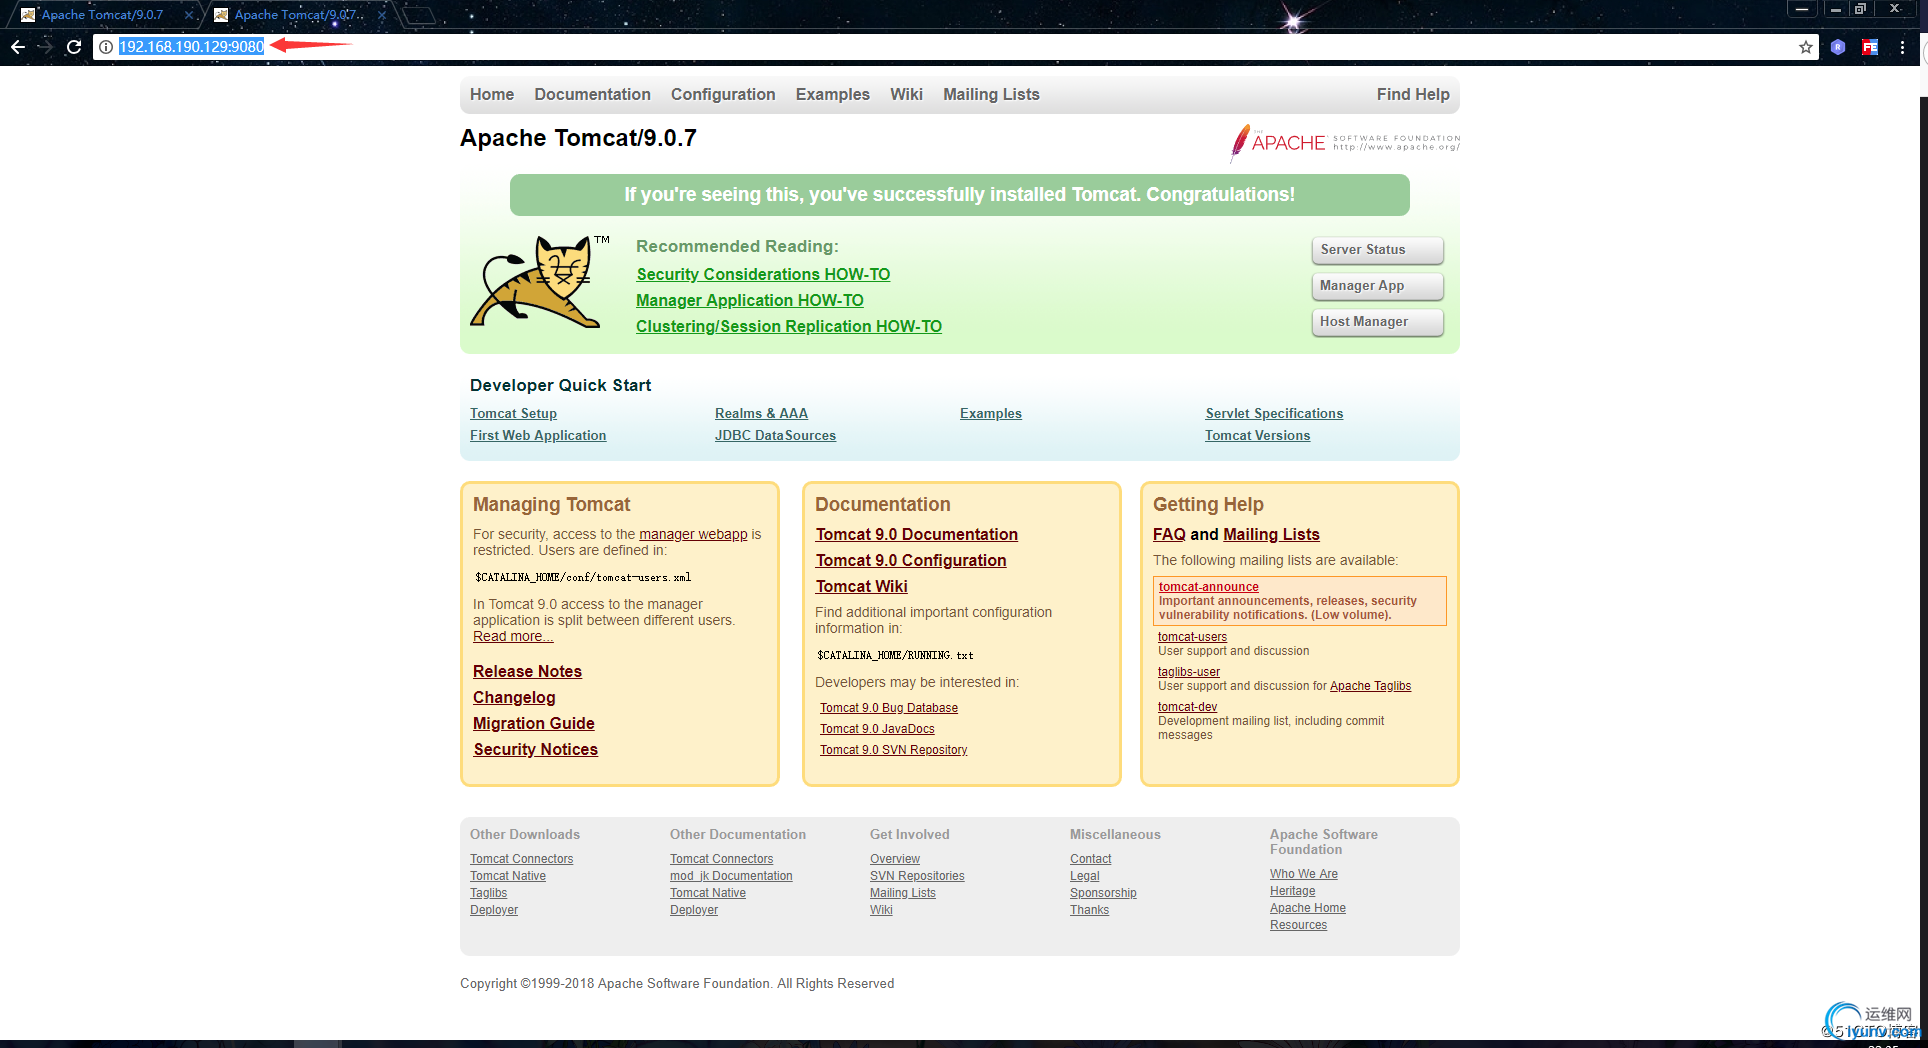Image resolution: width=1928 pixels, height=1048 pixels.
Task: Open Taglibs link under Other Downloads
Action: 488,893
